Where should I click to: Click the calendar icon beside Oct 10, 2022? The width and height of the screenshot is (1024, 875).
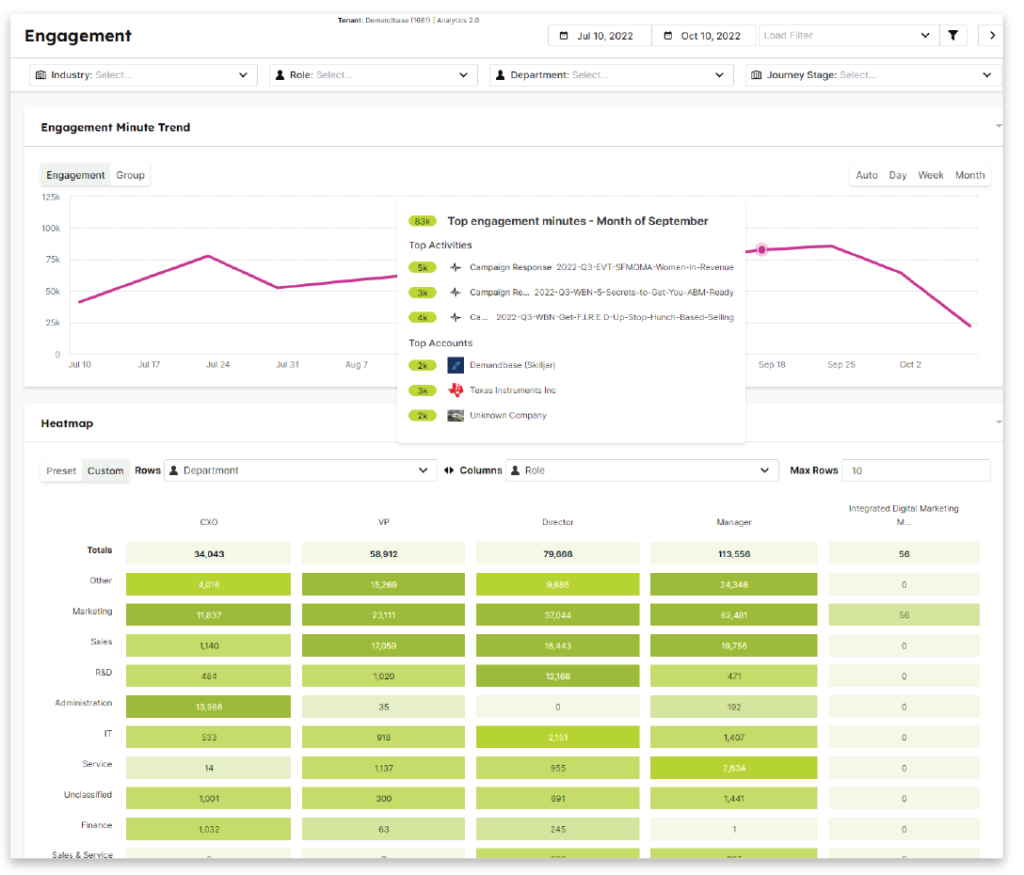click(x=668, y=36)
